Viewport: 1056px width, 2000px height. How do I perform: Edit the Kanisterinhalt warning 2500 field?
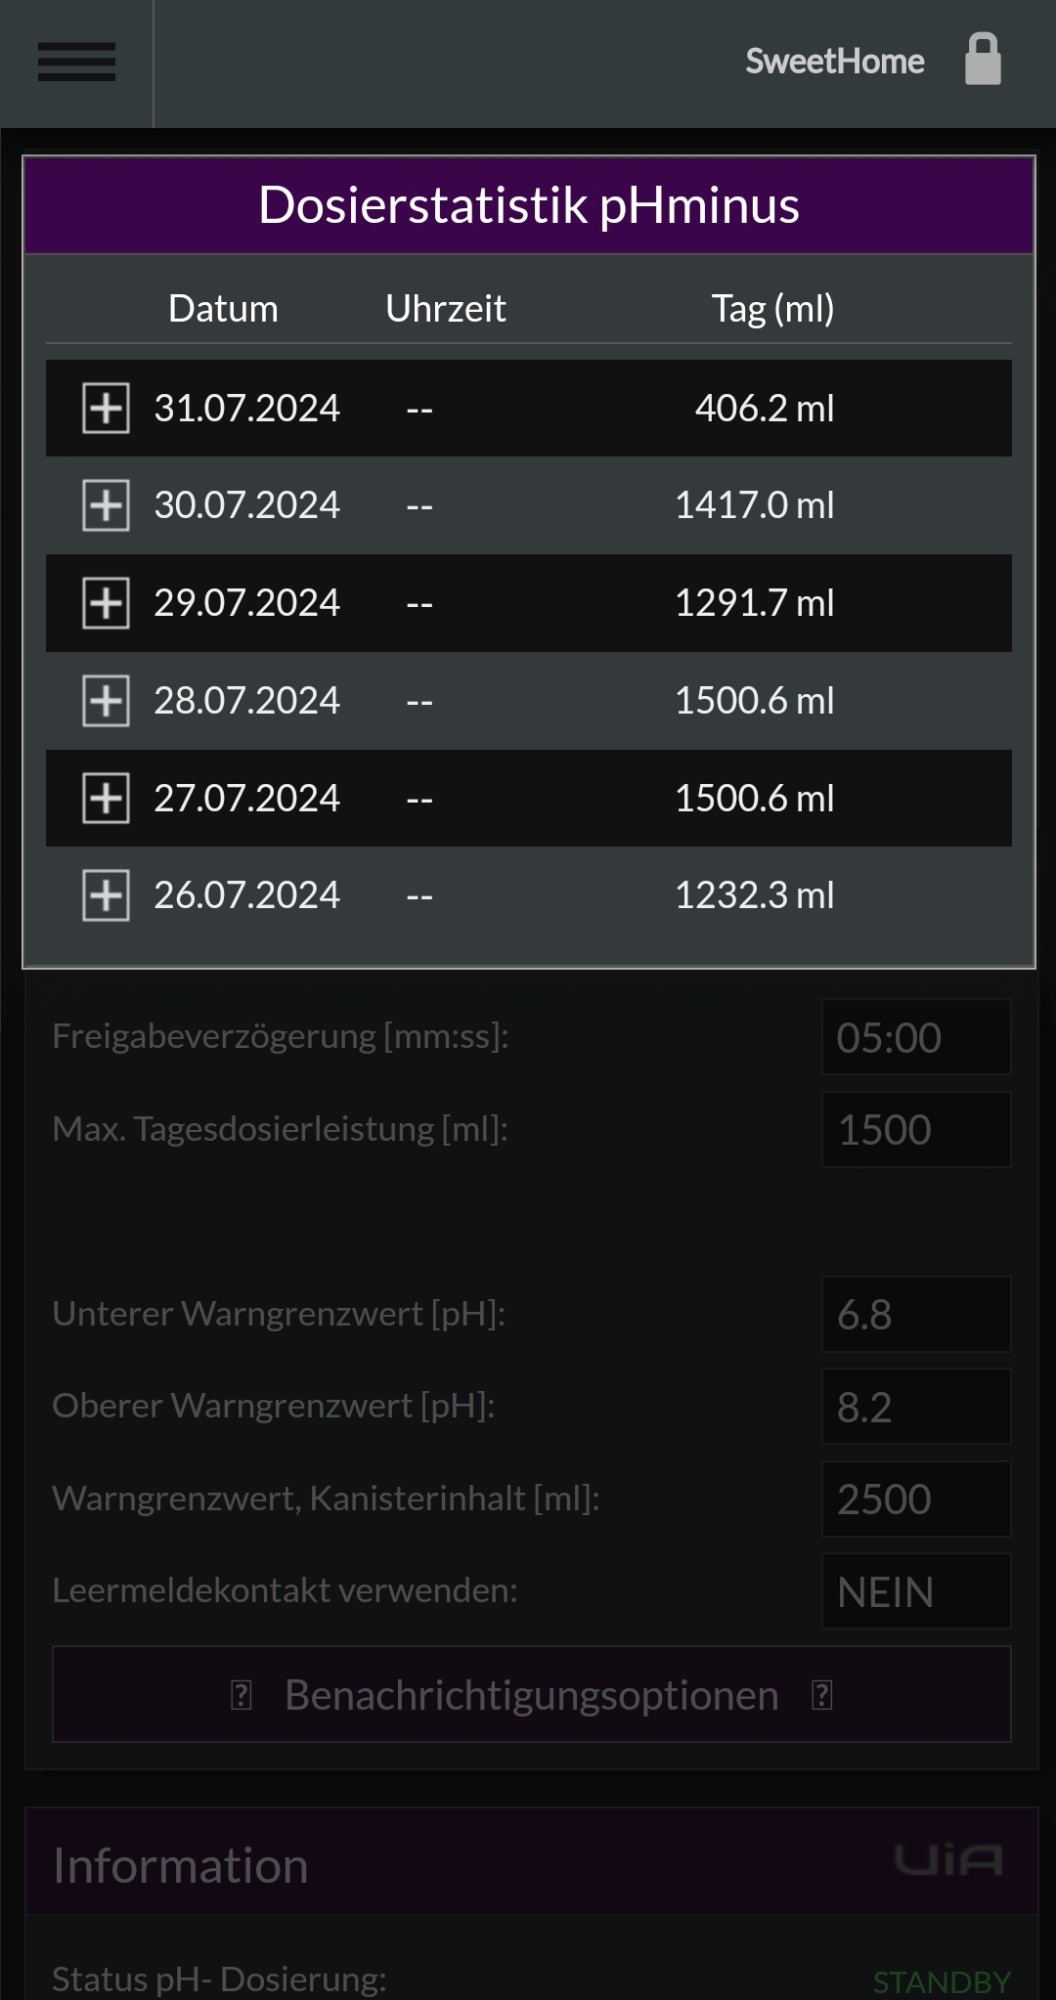pyautogui.click(x=916, y=1499)
